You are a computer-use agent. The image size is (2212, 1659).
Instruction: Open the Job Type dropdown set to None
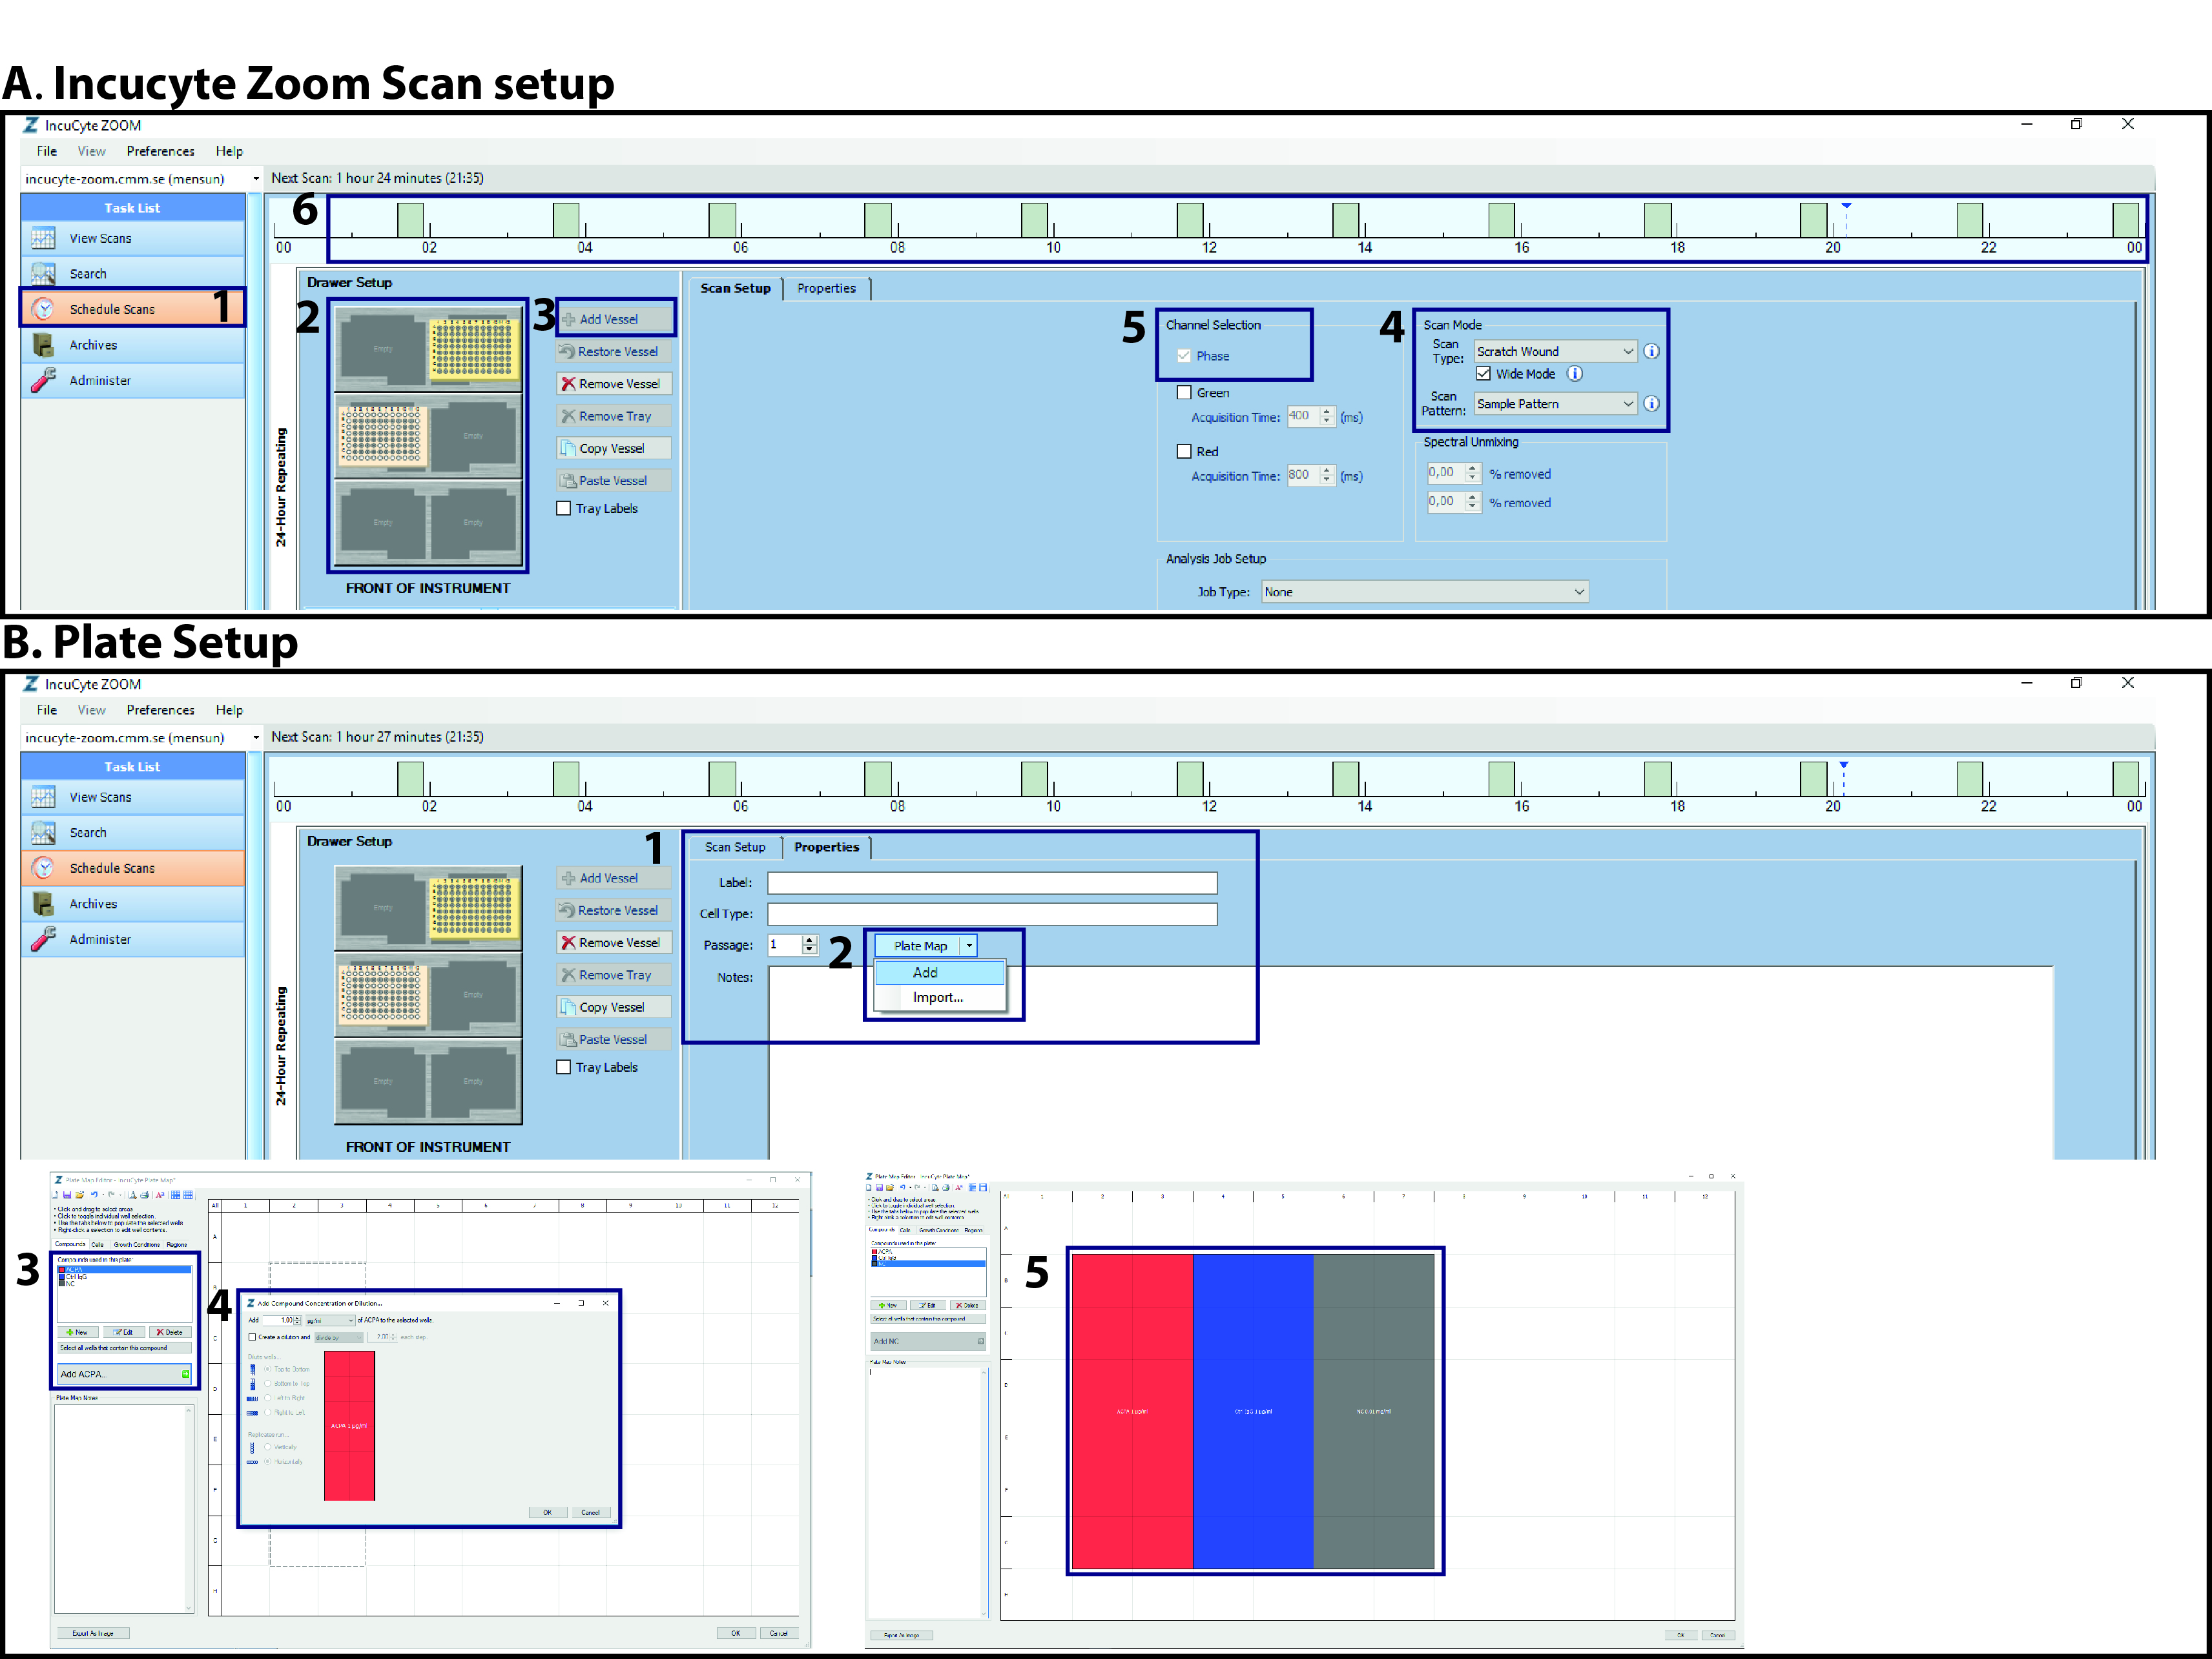pos(1424,592)
